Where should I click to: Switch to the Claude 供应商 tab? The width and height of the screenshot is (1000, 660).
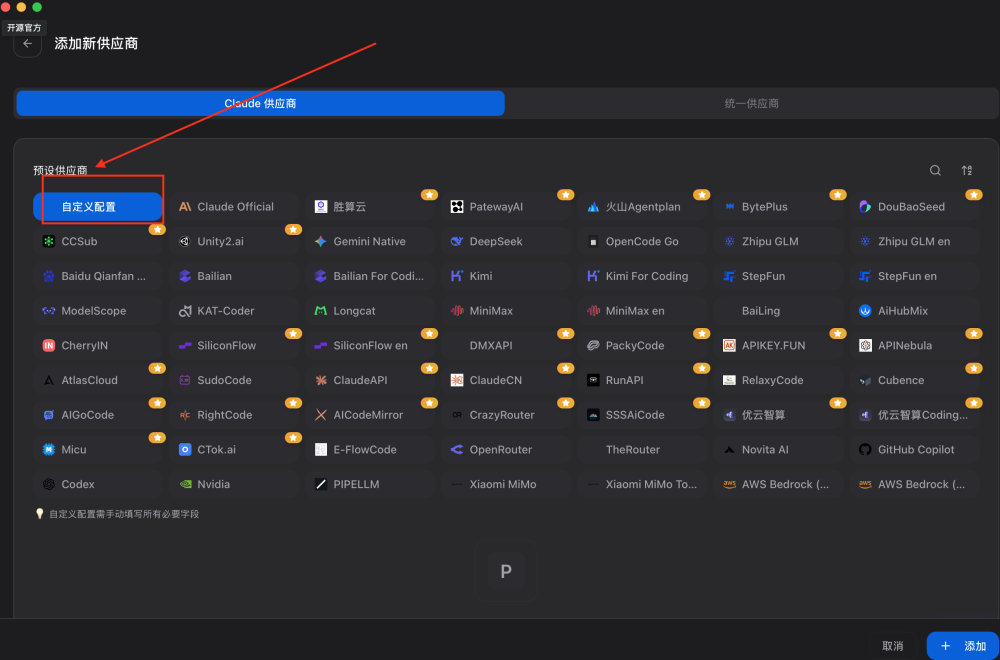[260, 103]
